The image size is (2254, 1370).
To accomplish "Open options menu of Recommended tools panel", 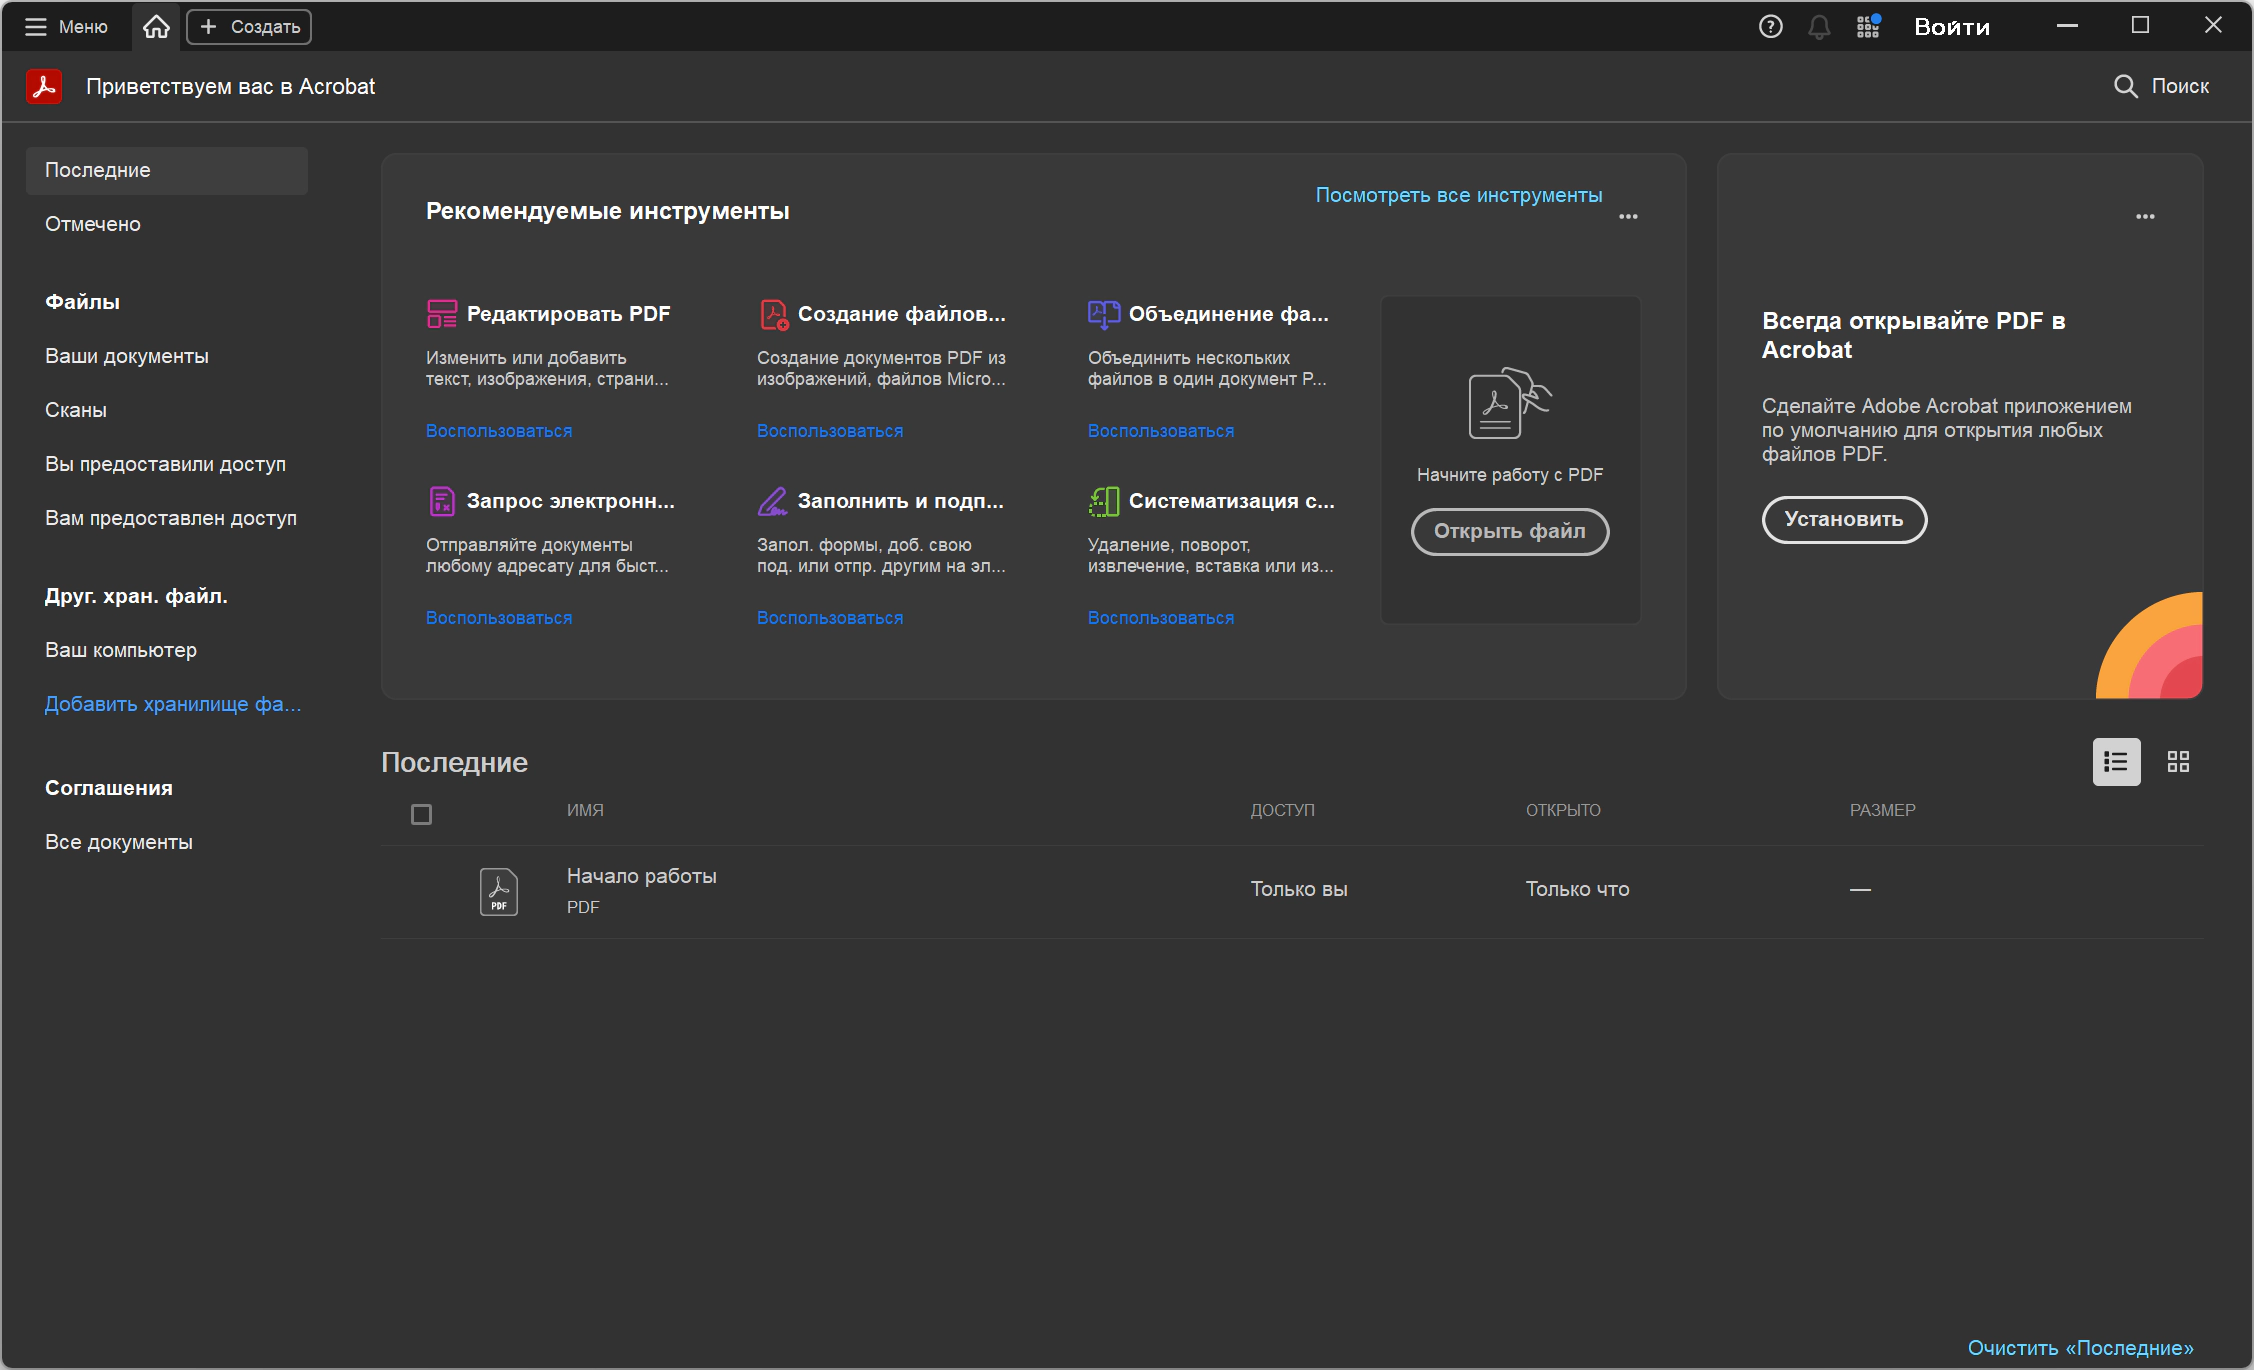I will (x=1628, y=217).
